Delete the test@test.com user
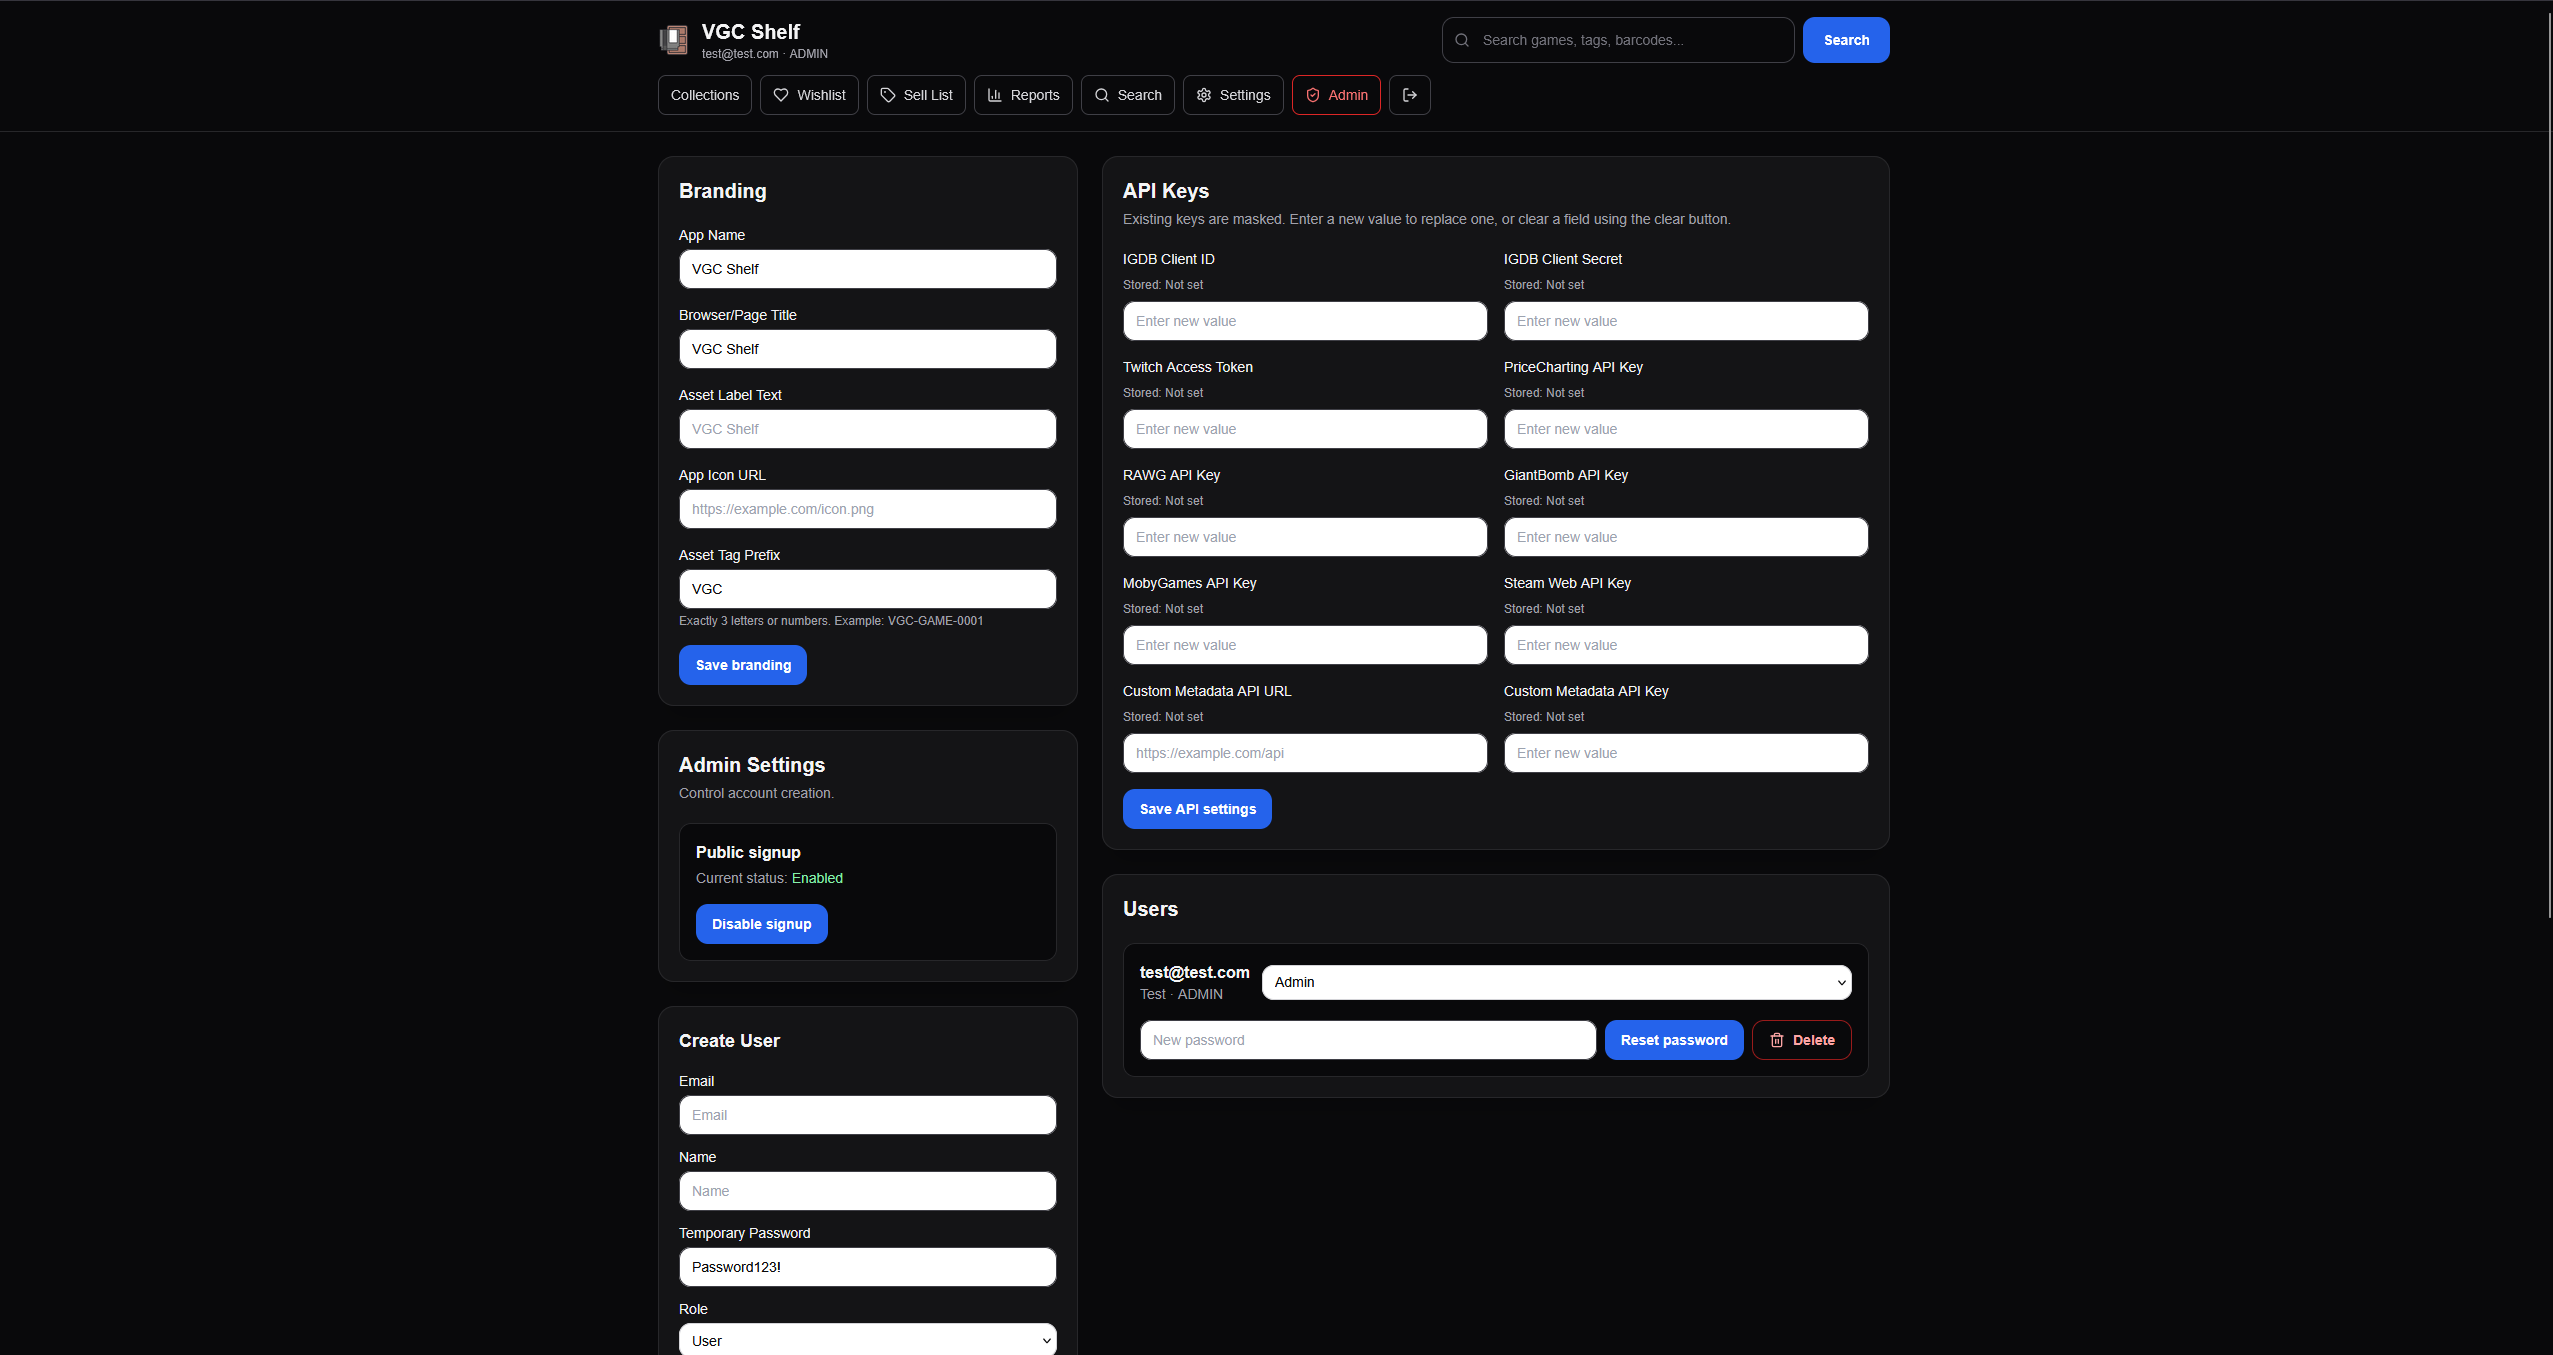Viewport: 2553px width, 1355px height. (x=1802, y=1040)
